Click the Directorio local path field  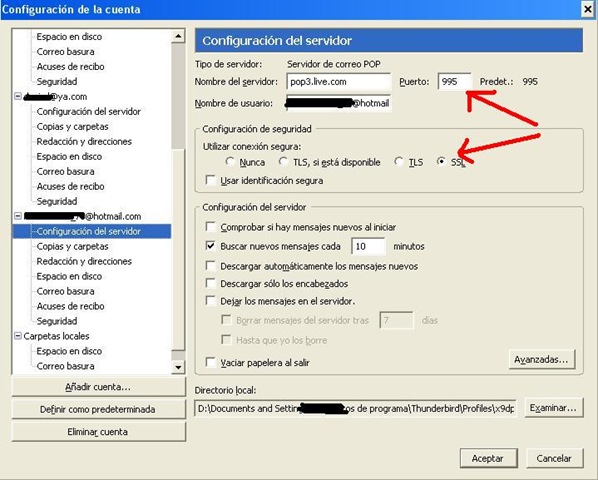pos(355,408)
